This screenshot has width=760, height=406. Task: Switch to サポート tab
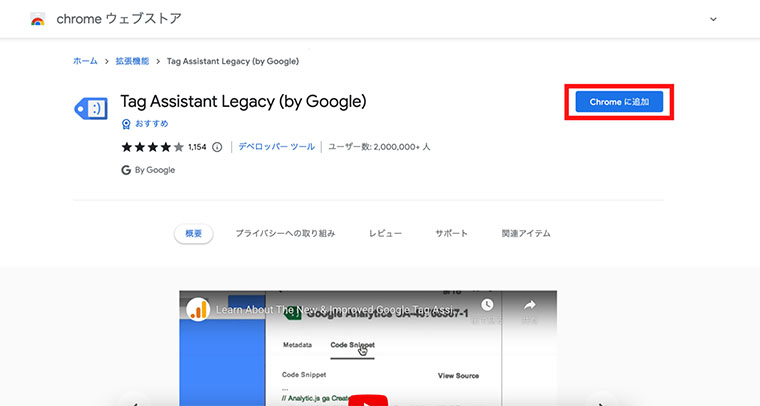click(451, 234)
